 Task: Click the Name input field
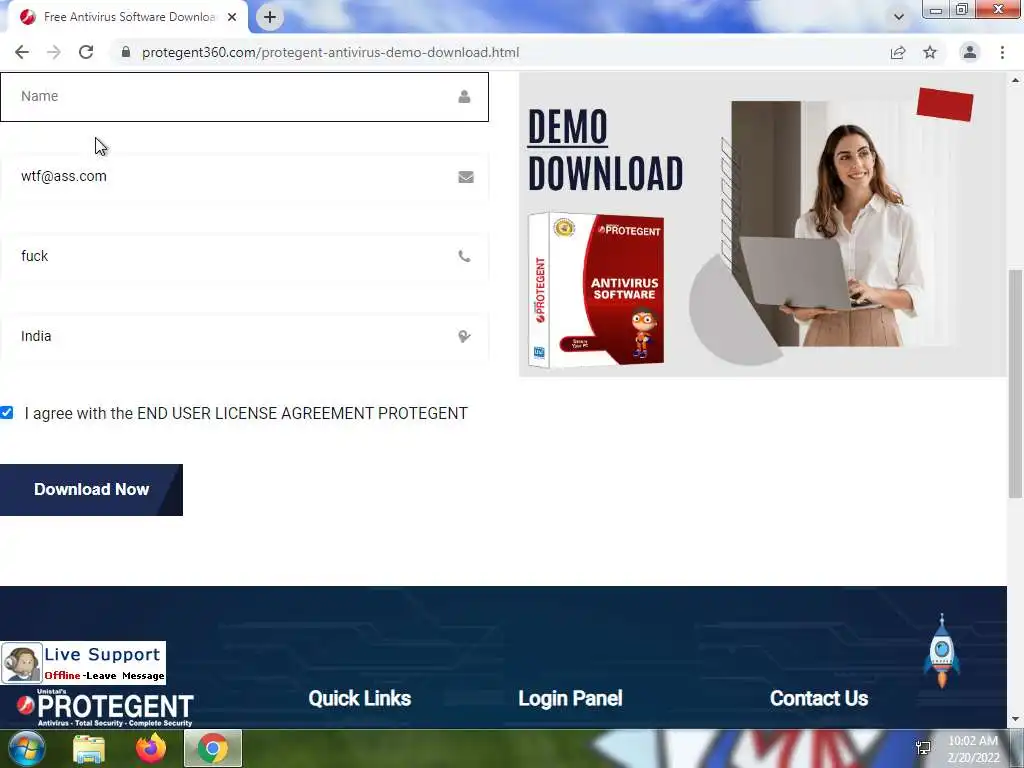[244, 97]
